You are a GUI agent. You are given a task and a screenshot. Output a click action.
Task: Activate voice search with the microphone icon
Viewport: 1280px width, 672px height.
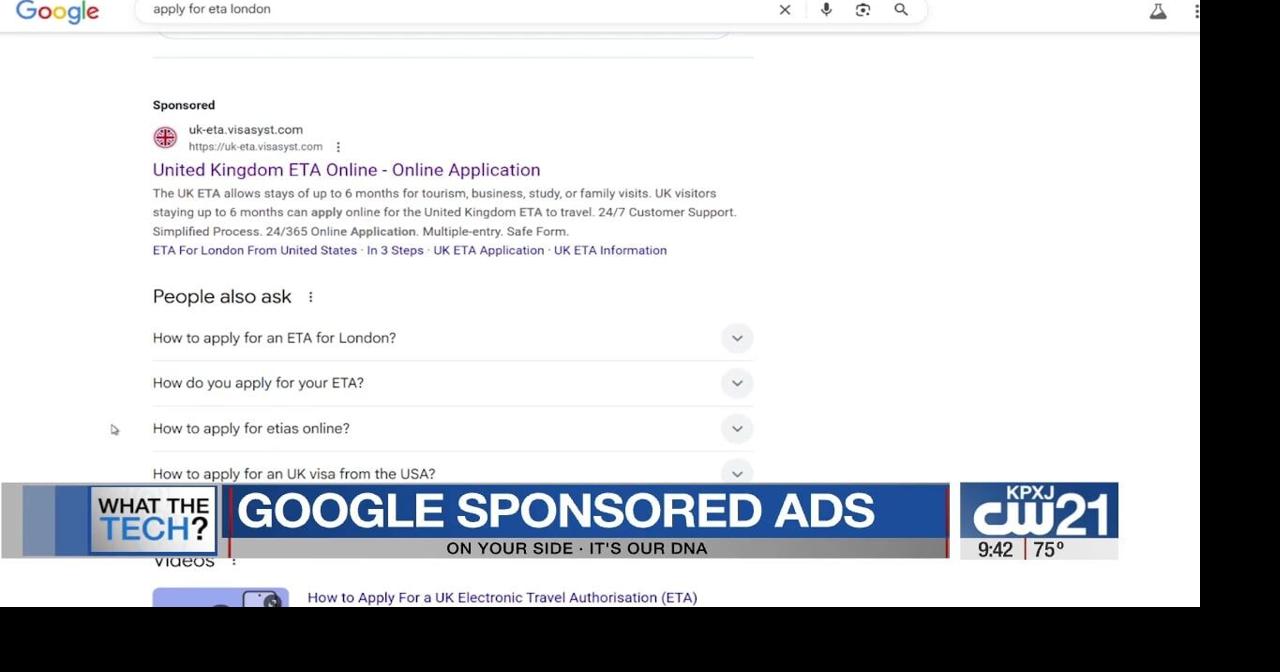825,10
